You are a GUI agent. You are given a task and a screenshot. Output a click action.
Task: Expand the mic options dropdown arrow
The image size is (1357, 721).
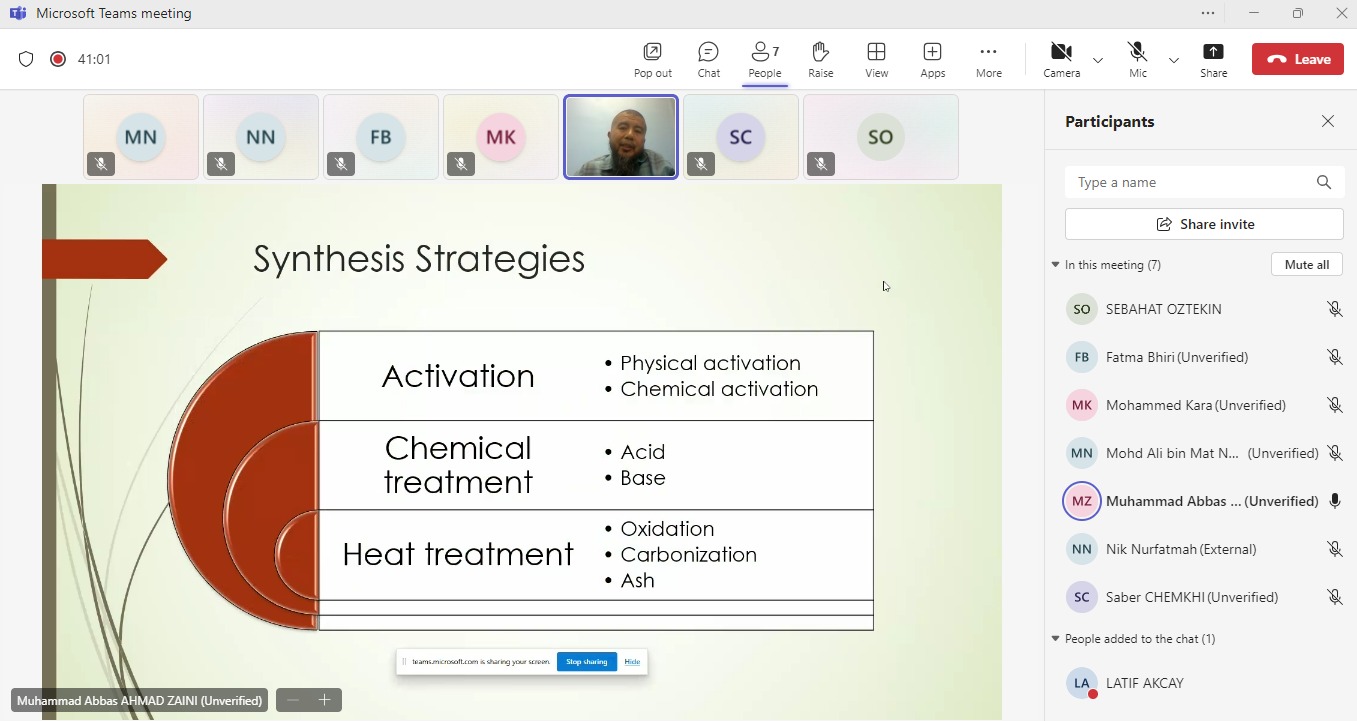click(1174, 61)
